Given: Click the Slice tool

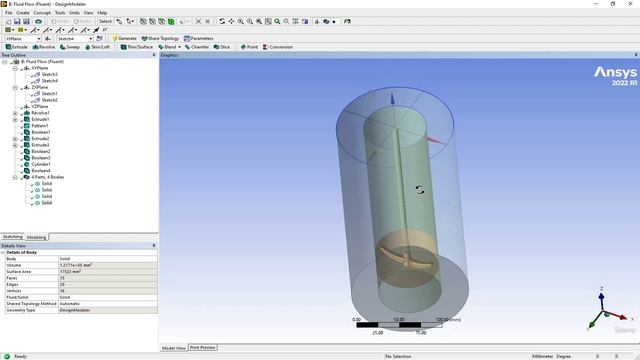Looking at the screenshot, I should [x=222, y=47].
